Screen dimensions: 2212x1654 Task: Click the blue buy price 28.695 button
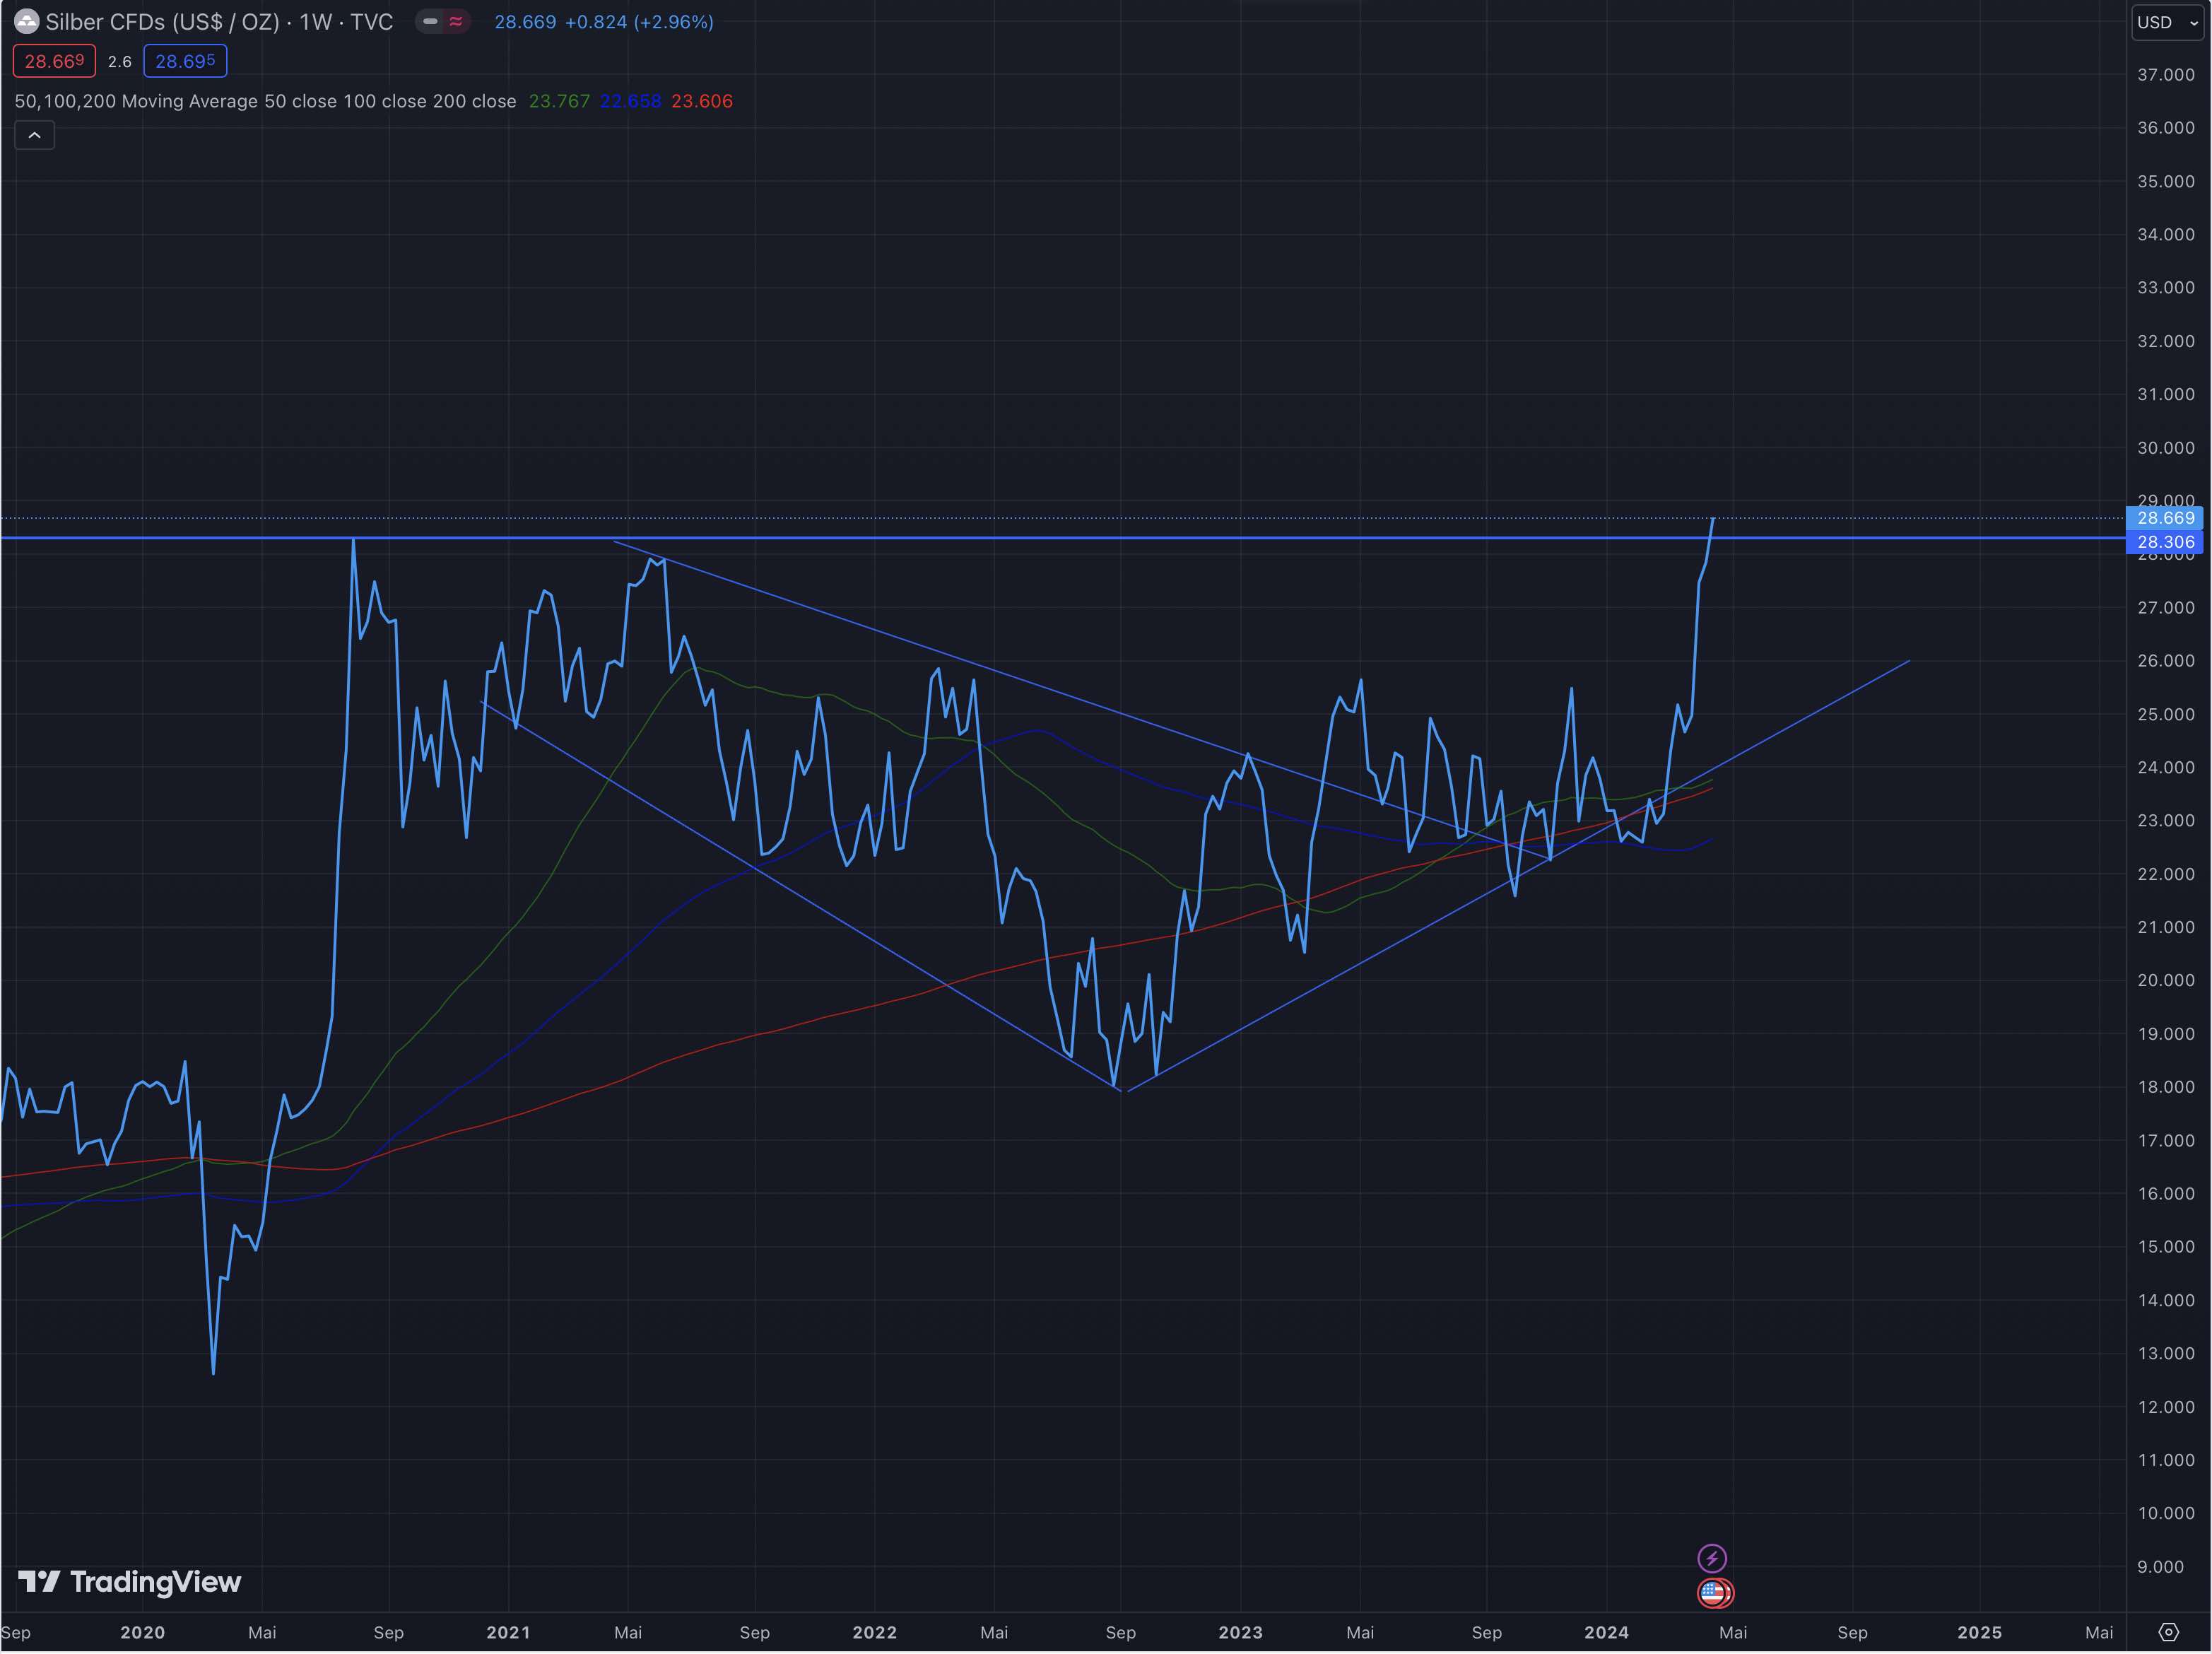[x=185, y=61]
